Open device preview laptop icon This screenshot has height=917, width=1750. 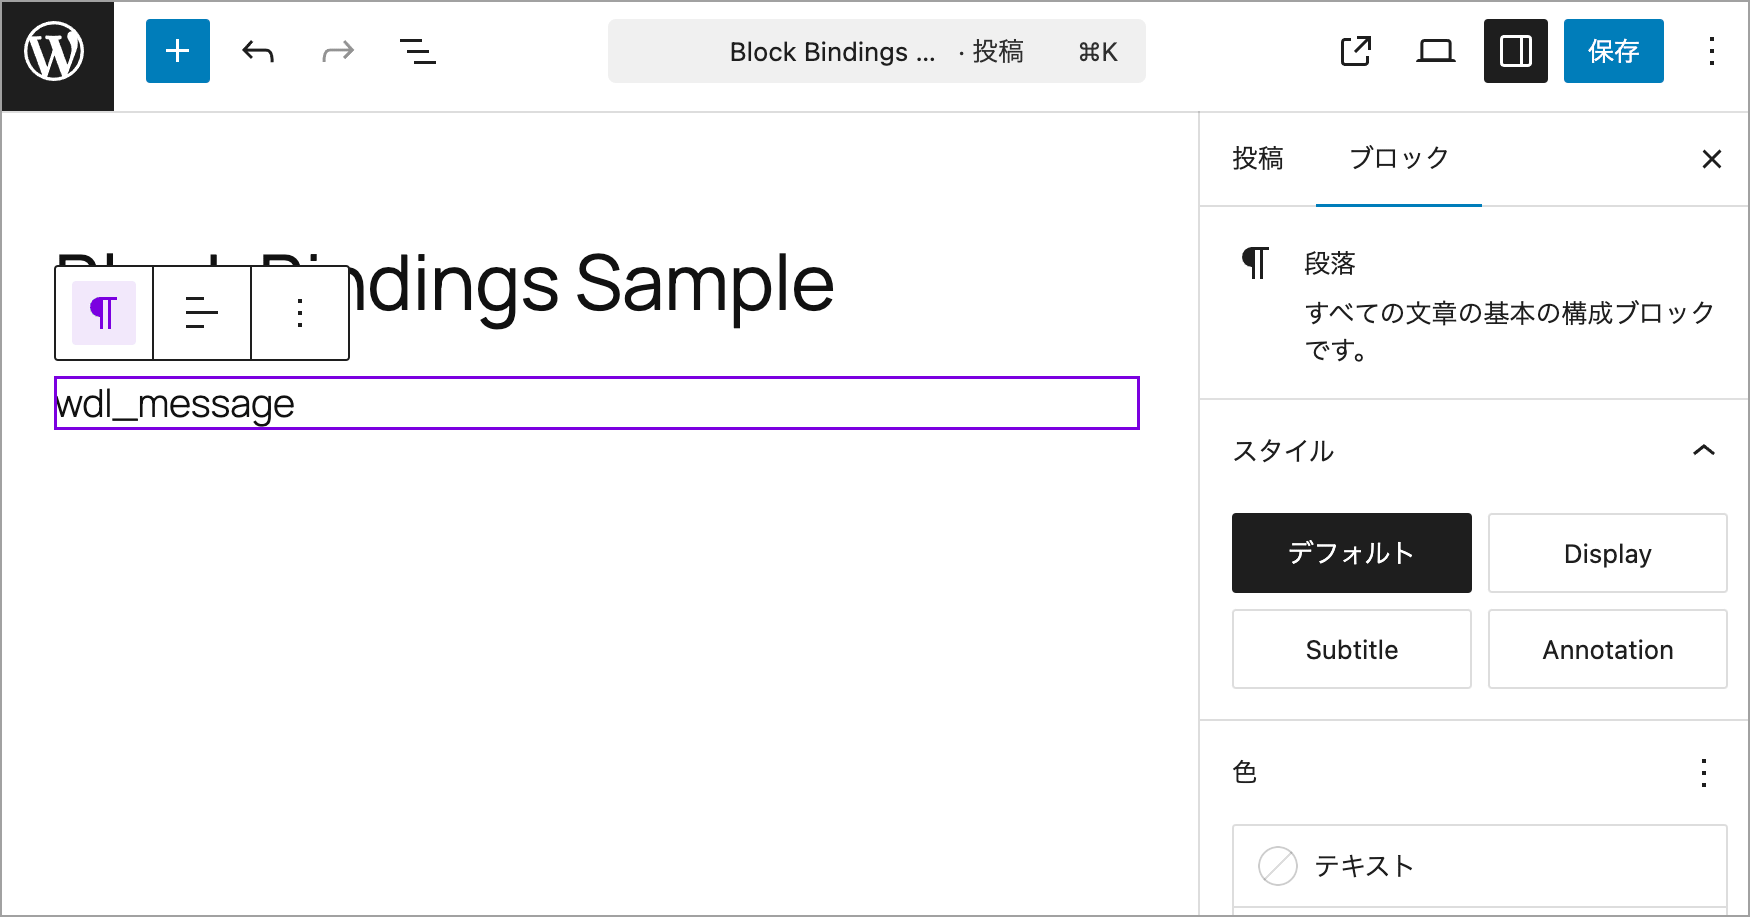[x=1436, y=51]
